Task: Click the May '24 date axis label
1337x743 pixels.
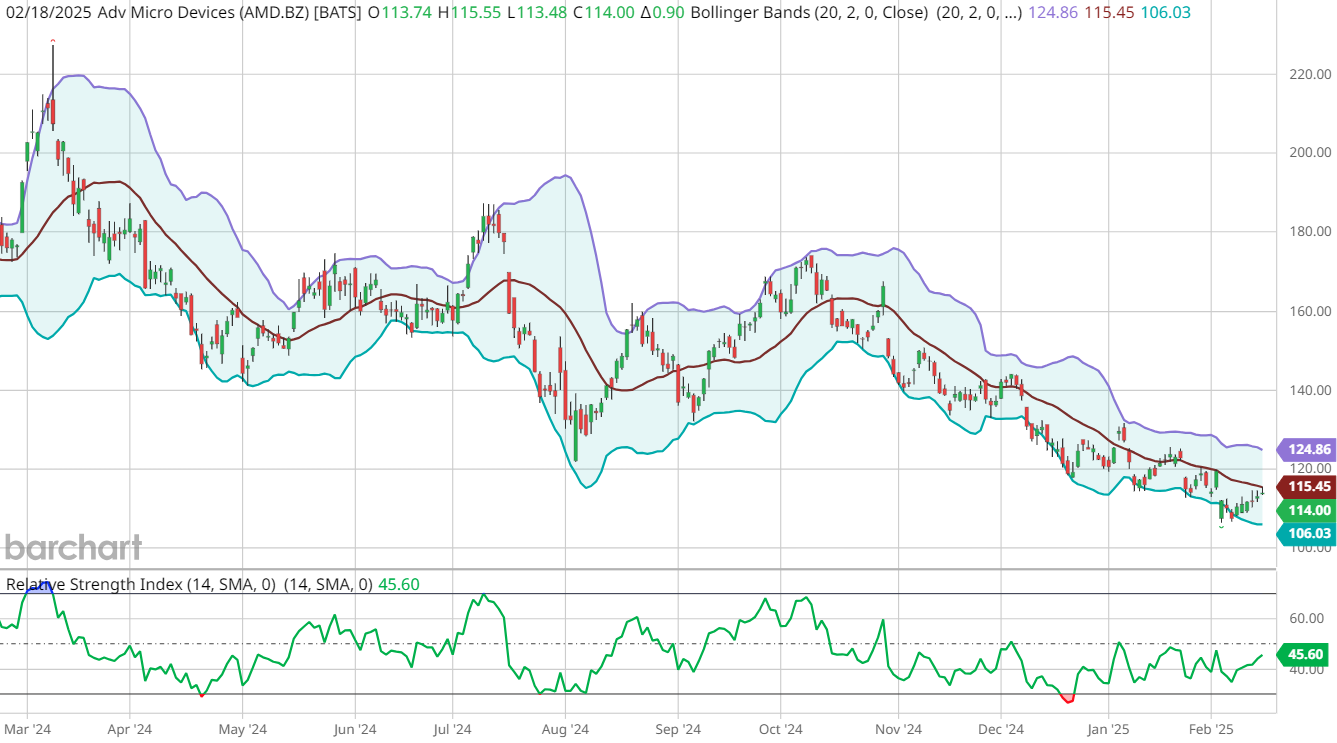Action: pos(243,729)
